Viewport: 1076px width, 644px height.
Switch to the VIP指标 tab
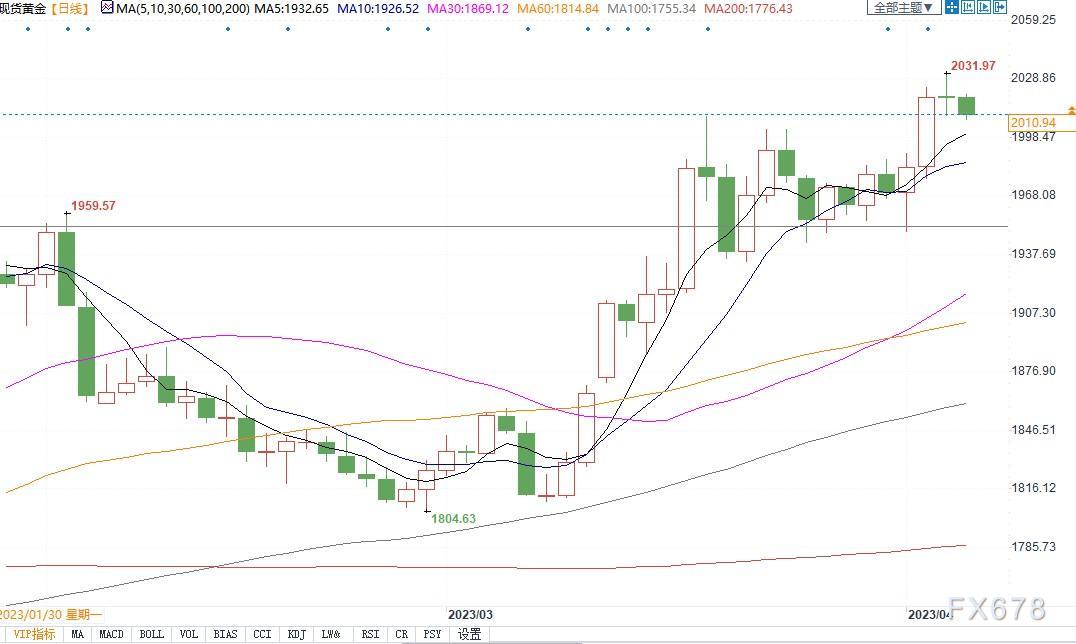coord(34,634)
